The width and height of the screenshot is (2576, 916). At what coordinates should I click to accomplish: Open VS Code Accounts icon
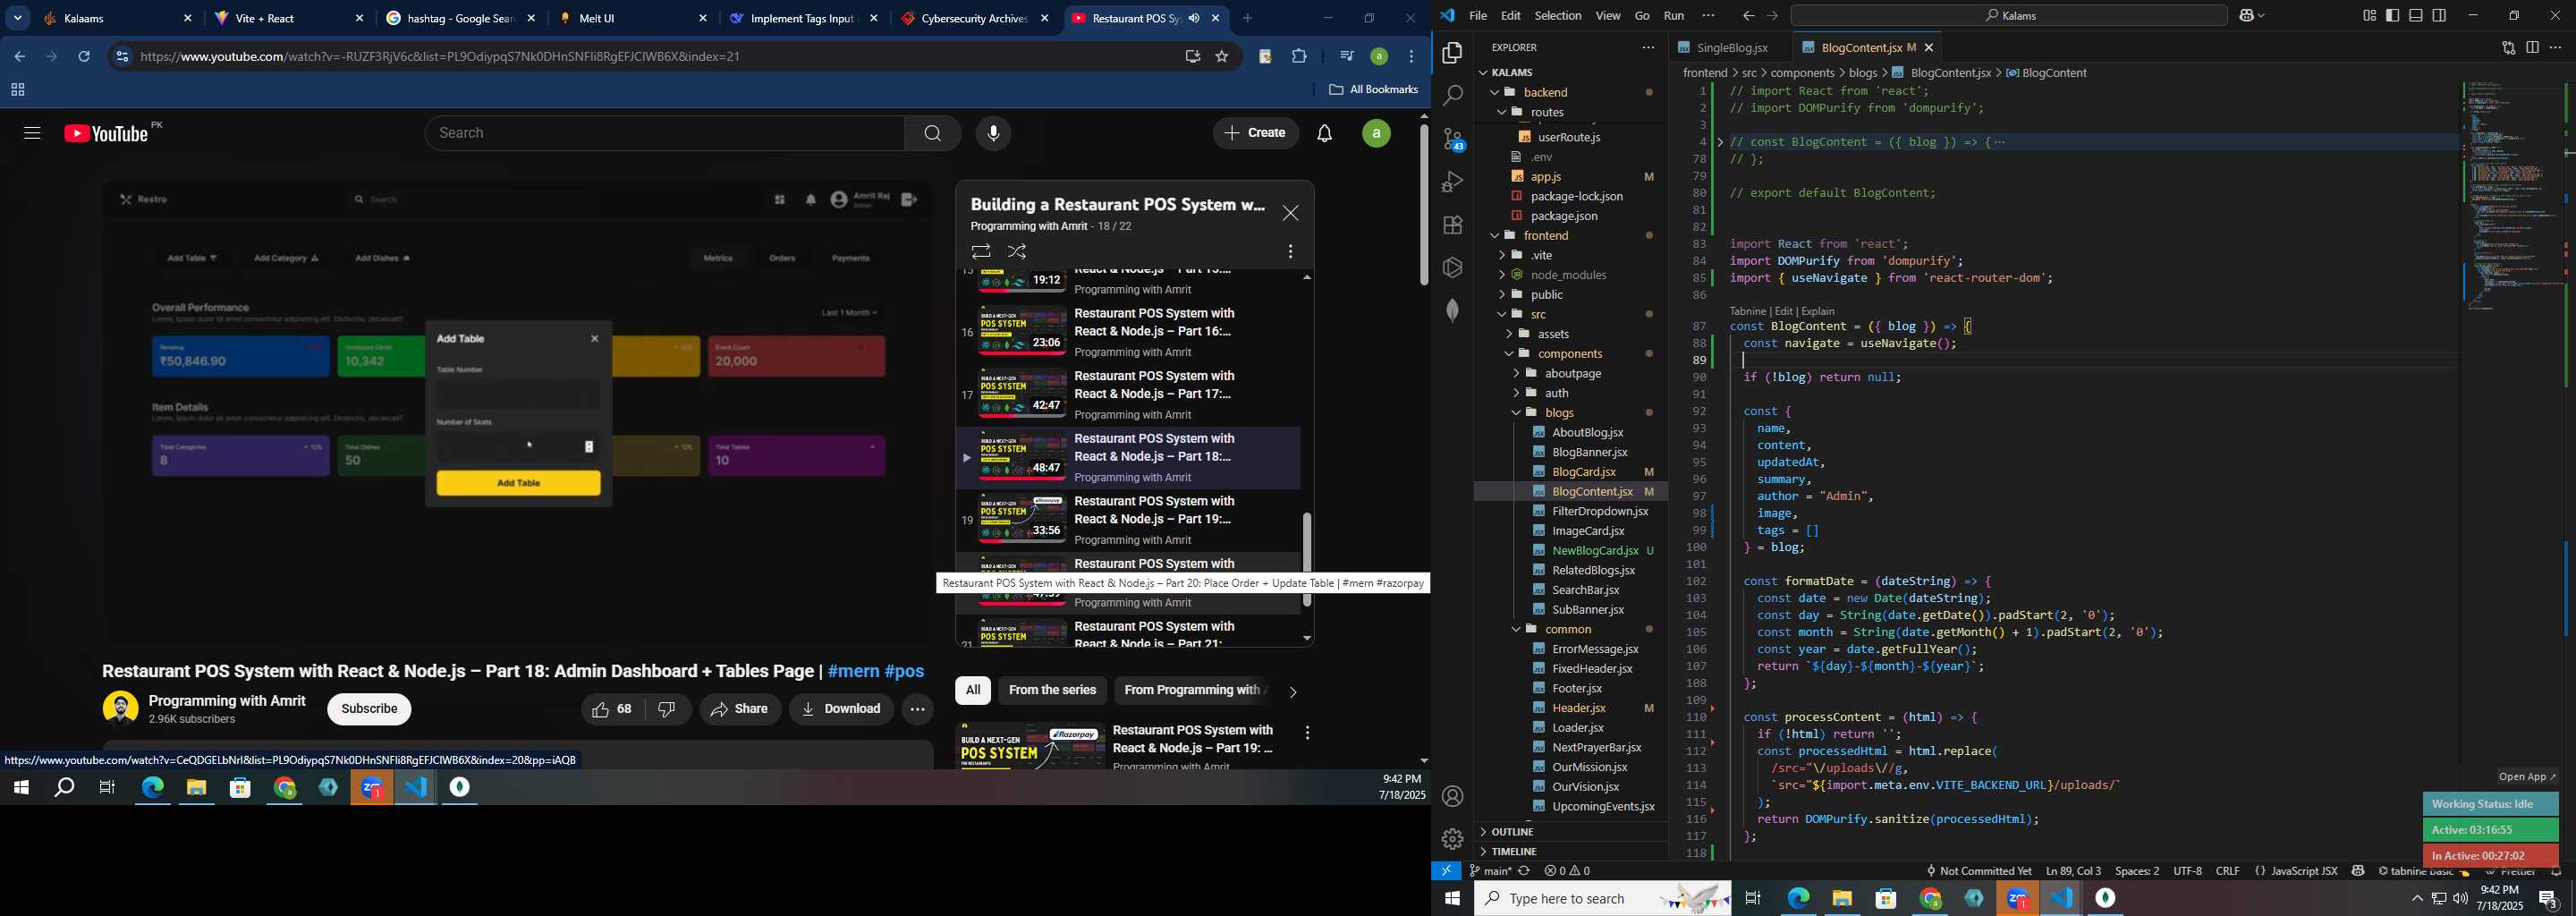click(1452, 796)
